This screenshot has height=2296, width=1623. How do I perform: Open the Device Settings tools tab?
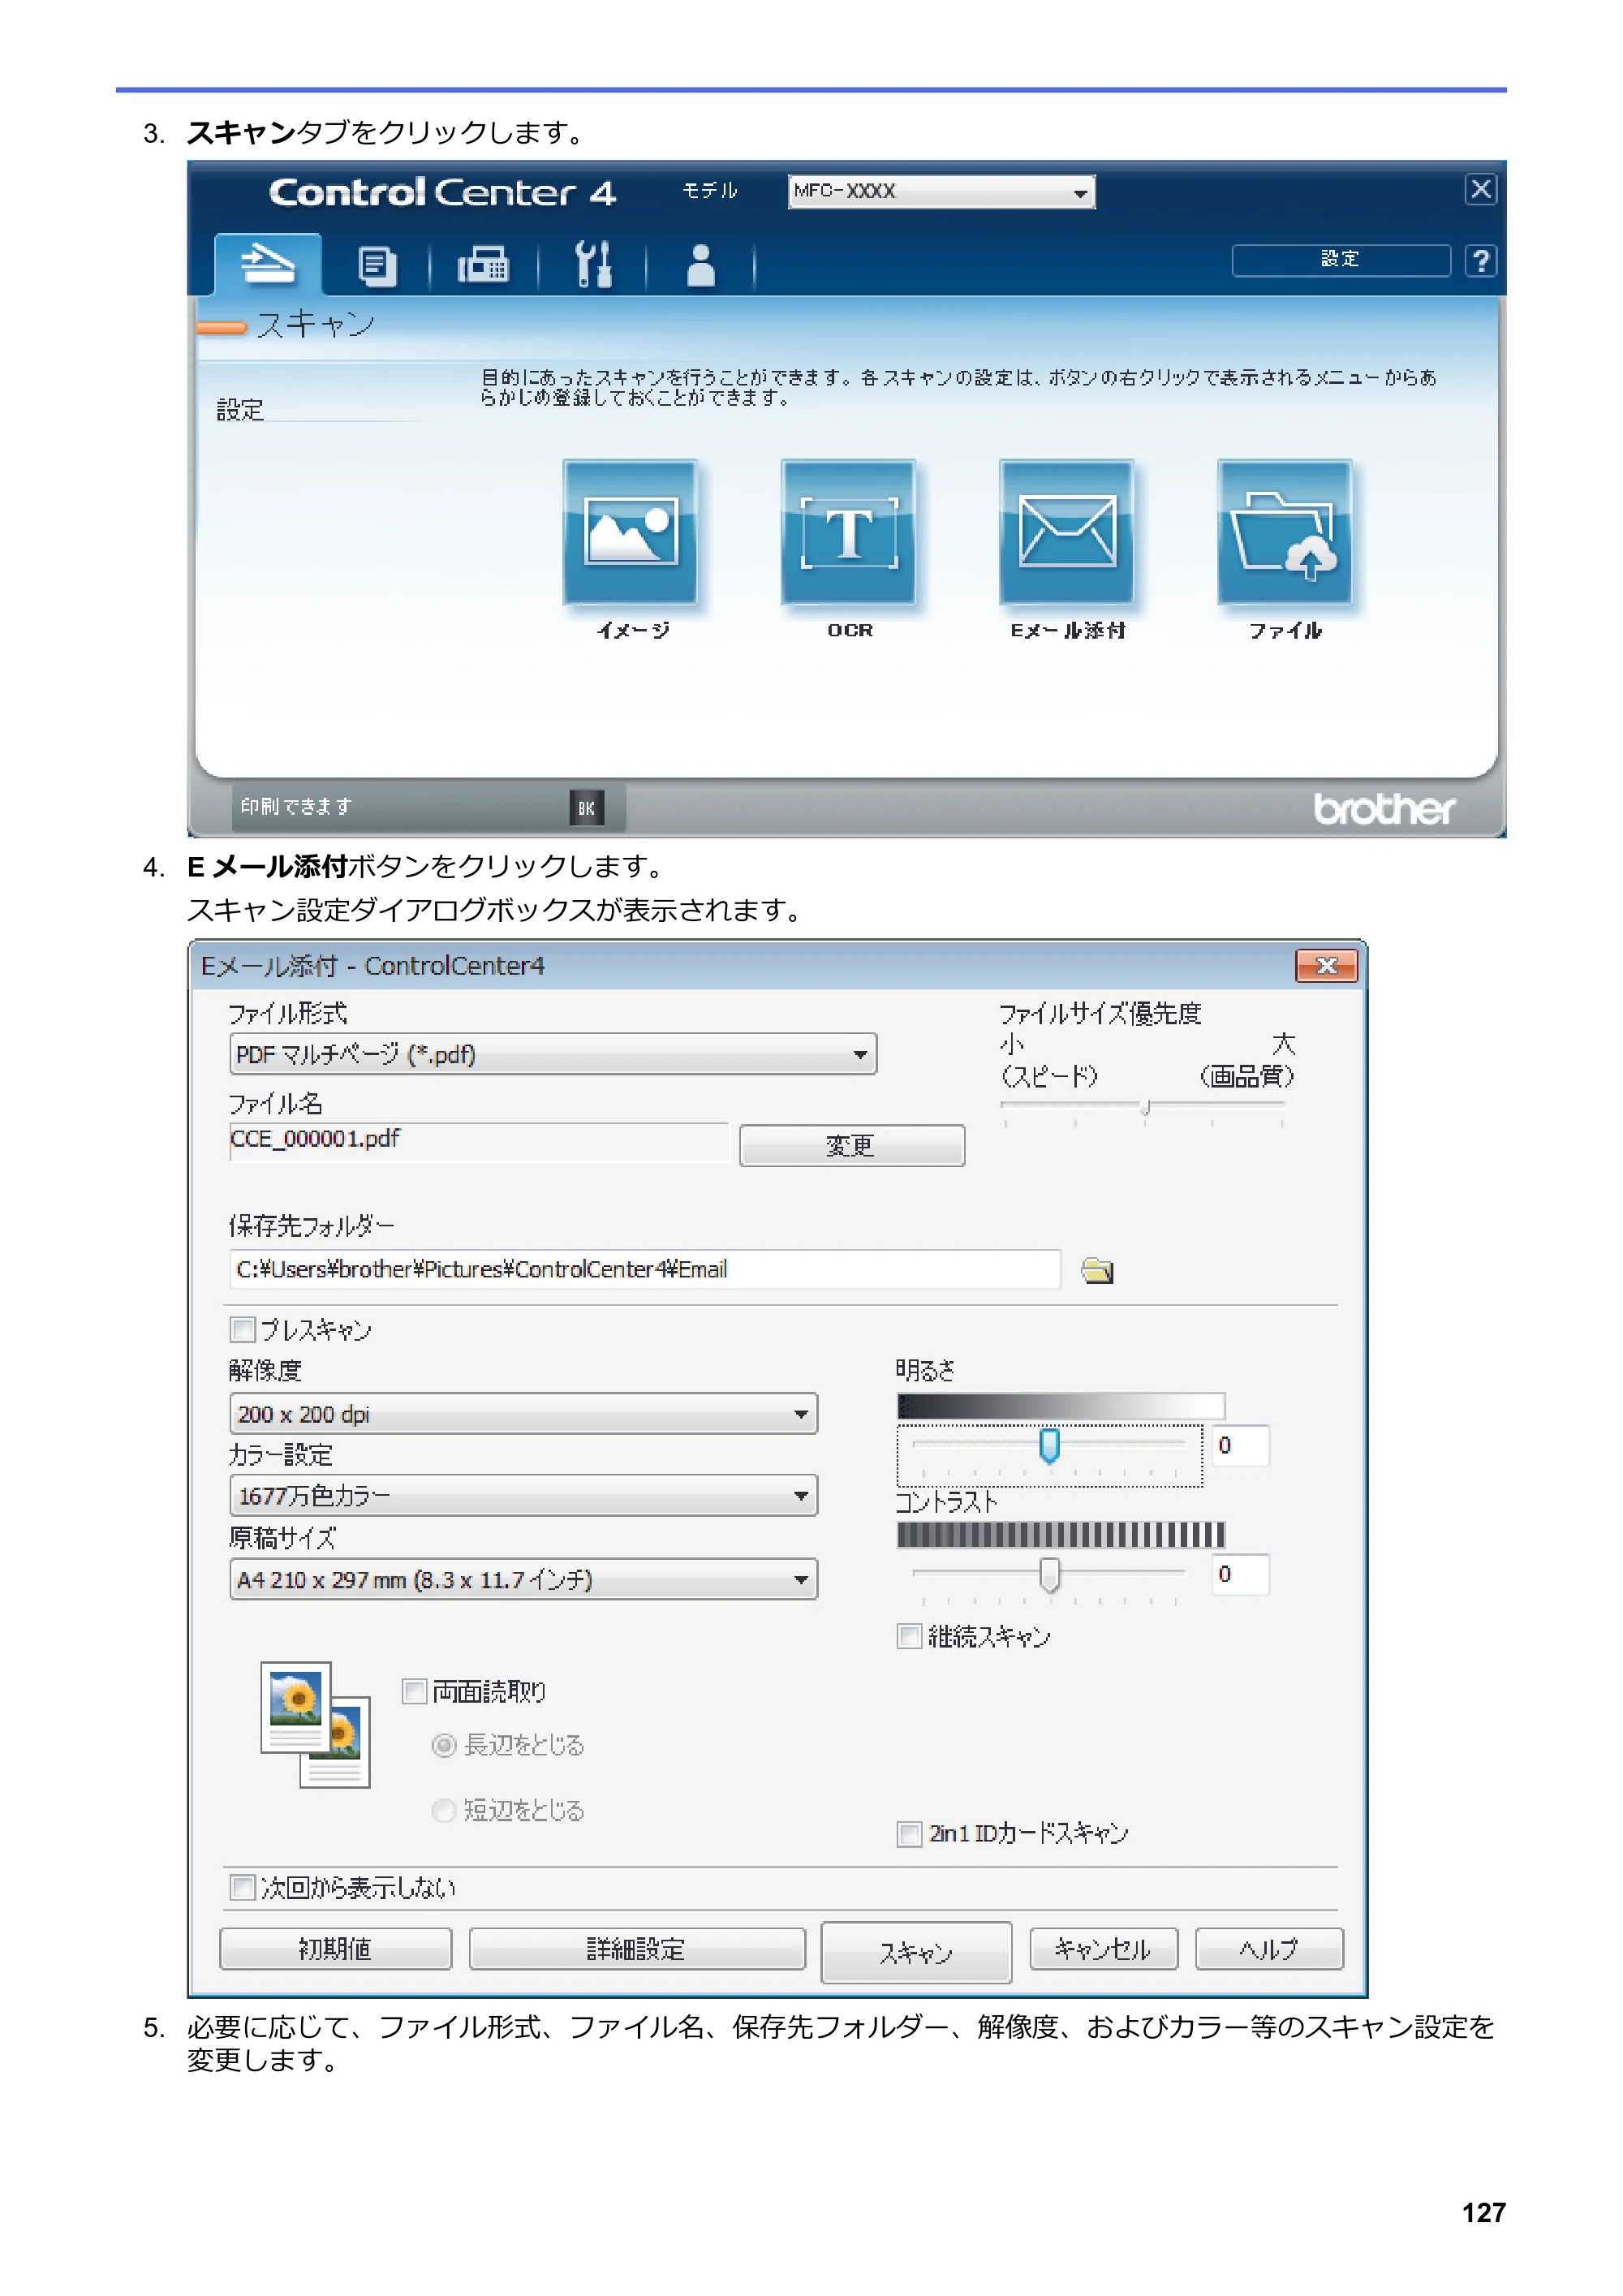pos(593,265)
